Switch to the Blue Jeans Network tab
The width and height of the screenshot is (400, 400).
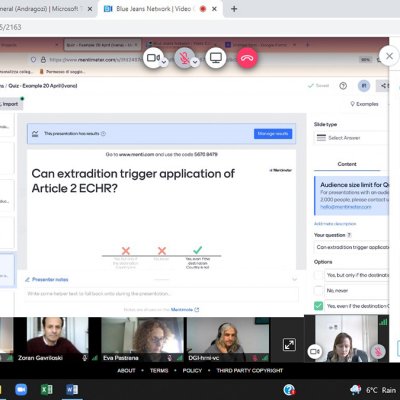click(x=153, y=9)
